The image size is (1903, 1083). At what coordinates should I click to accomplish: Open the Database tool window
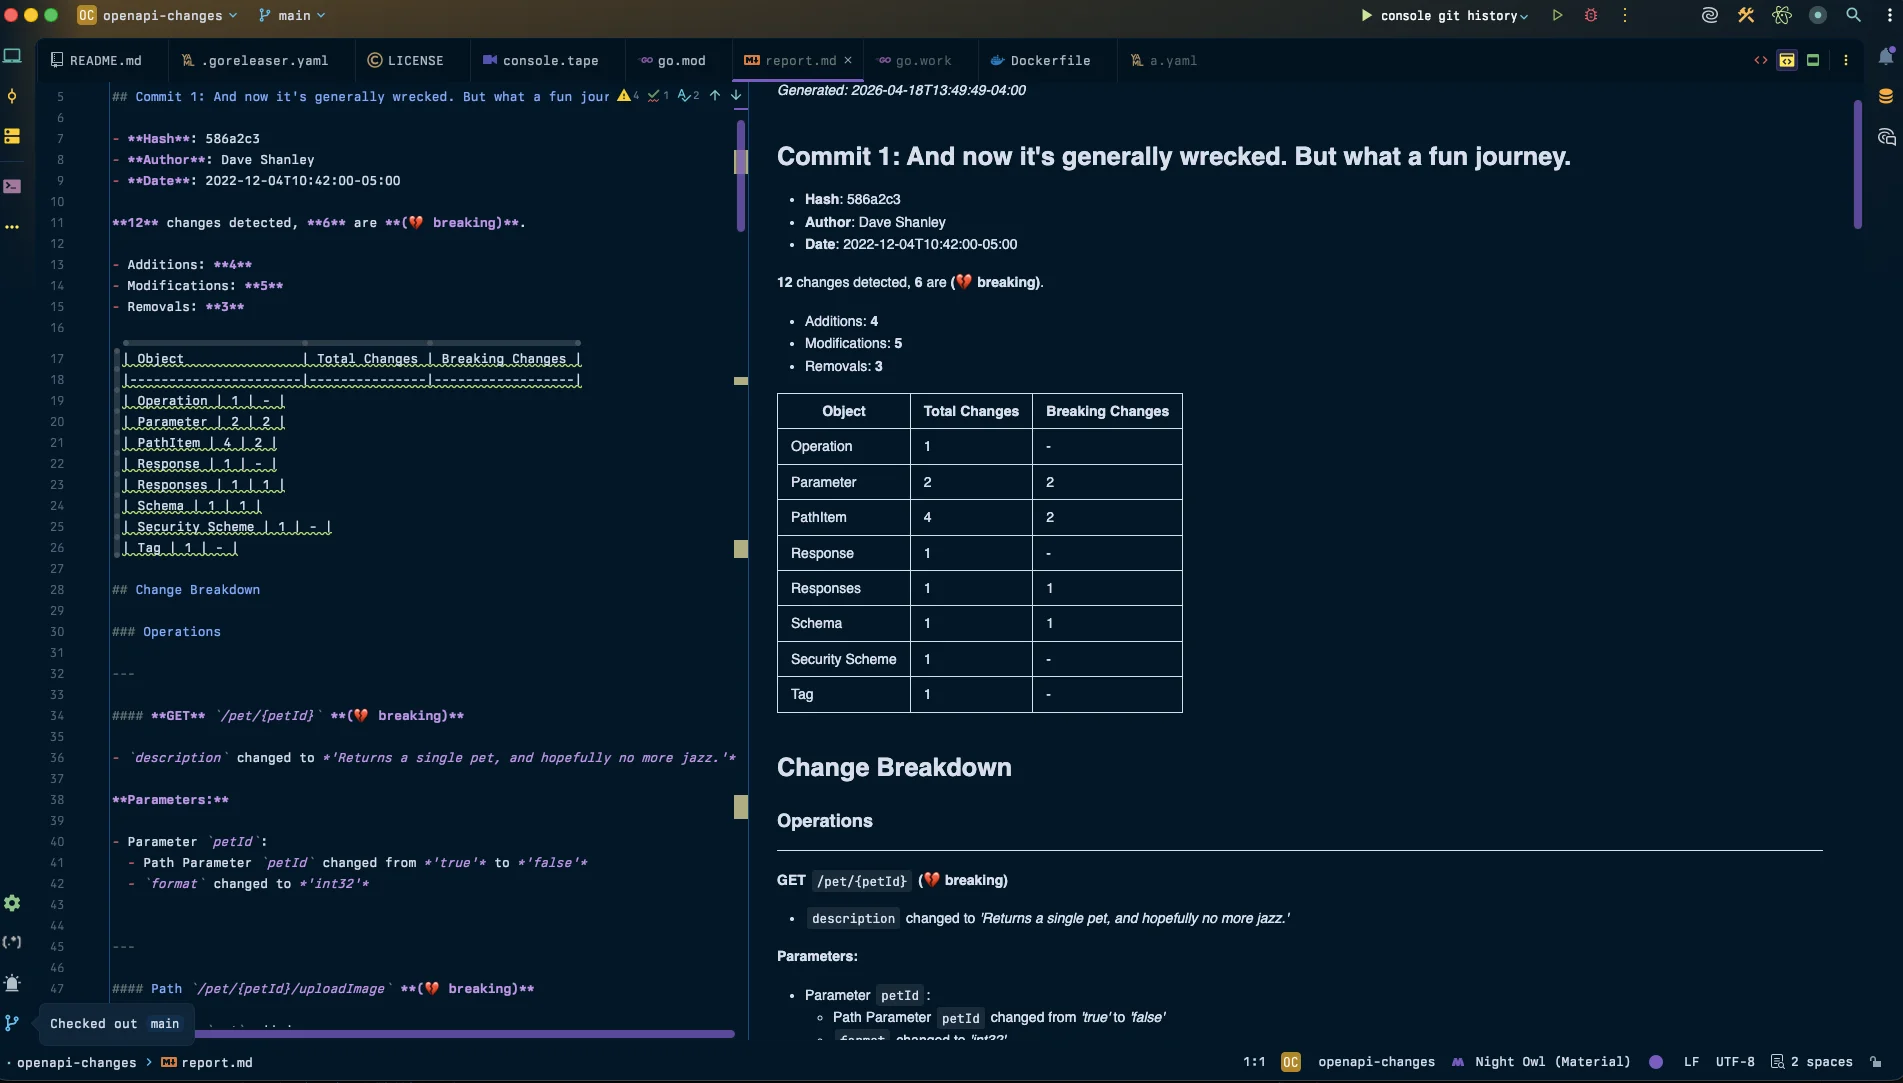pyautogui.click(x=1885, y=97)
